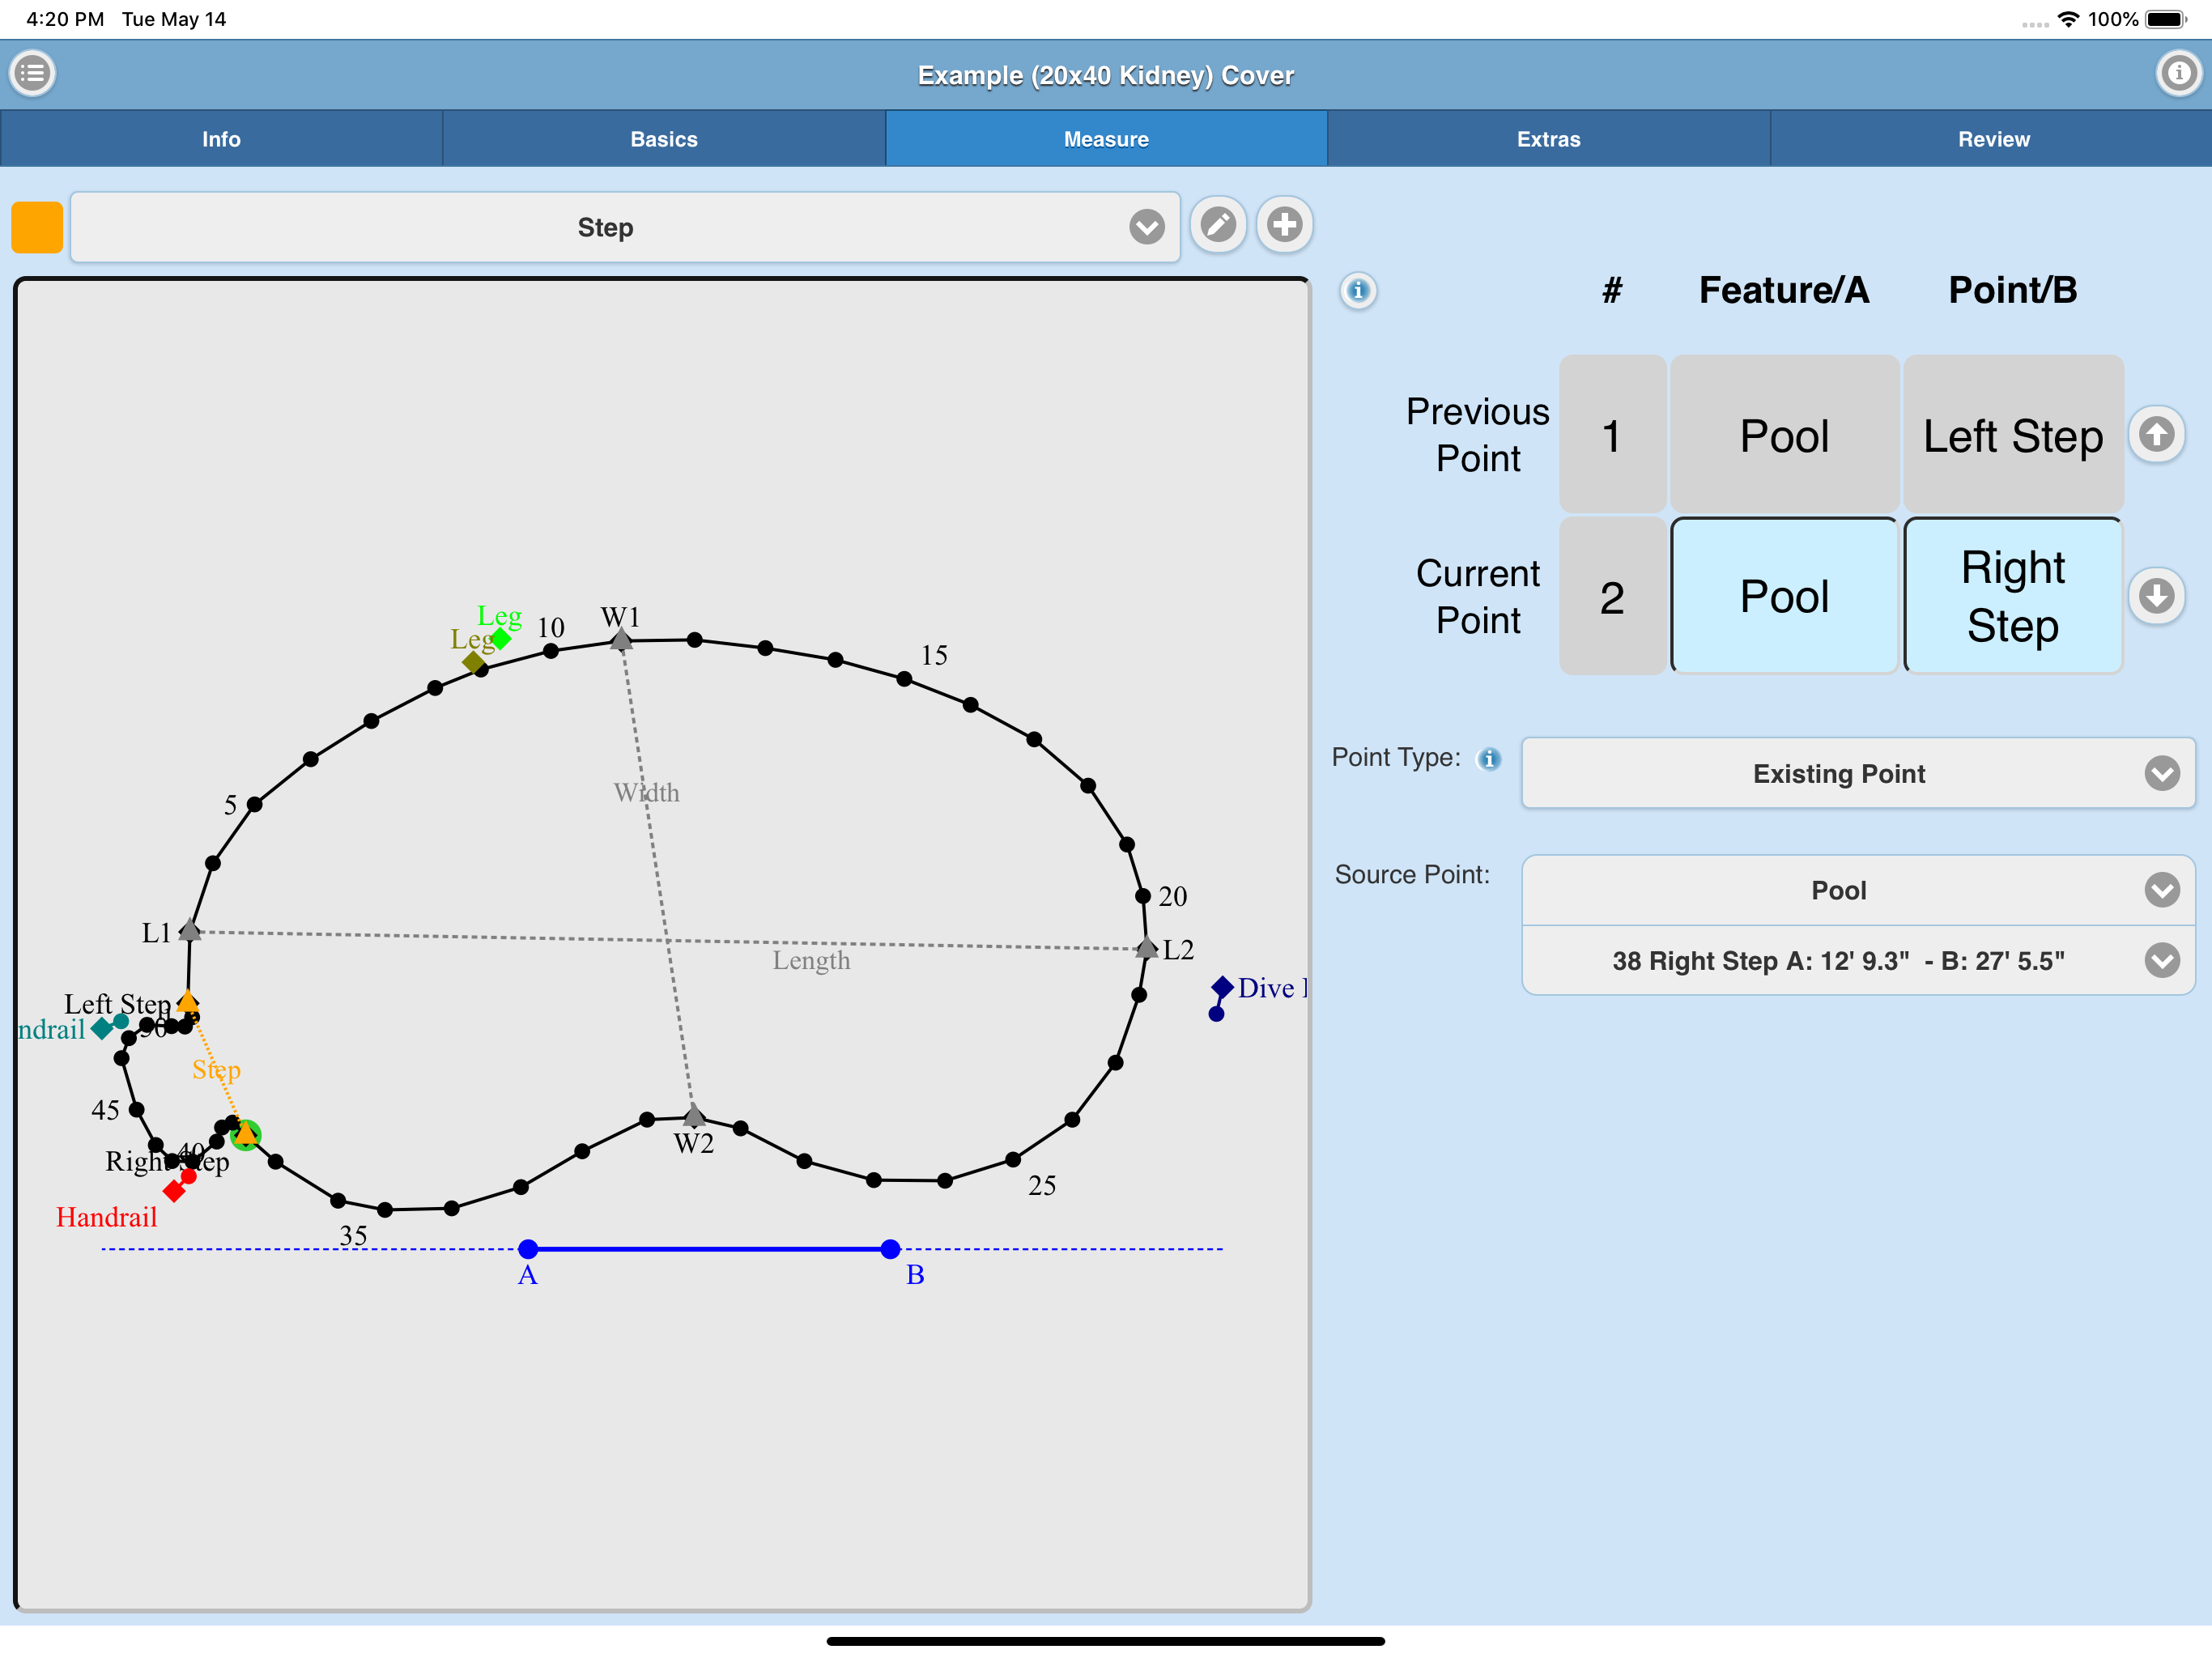Select the olive Leg diamond marker

pos(474,662)
